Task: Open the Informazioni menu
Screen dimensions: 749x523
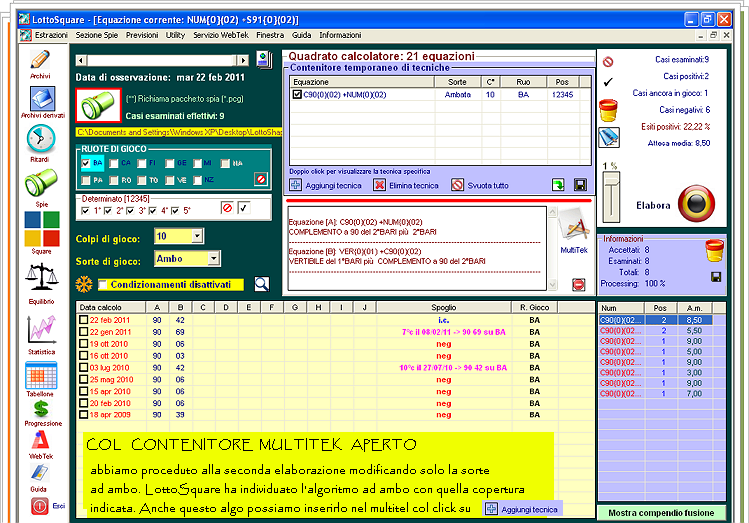Action: coord(340,35)
